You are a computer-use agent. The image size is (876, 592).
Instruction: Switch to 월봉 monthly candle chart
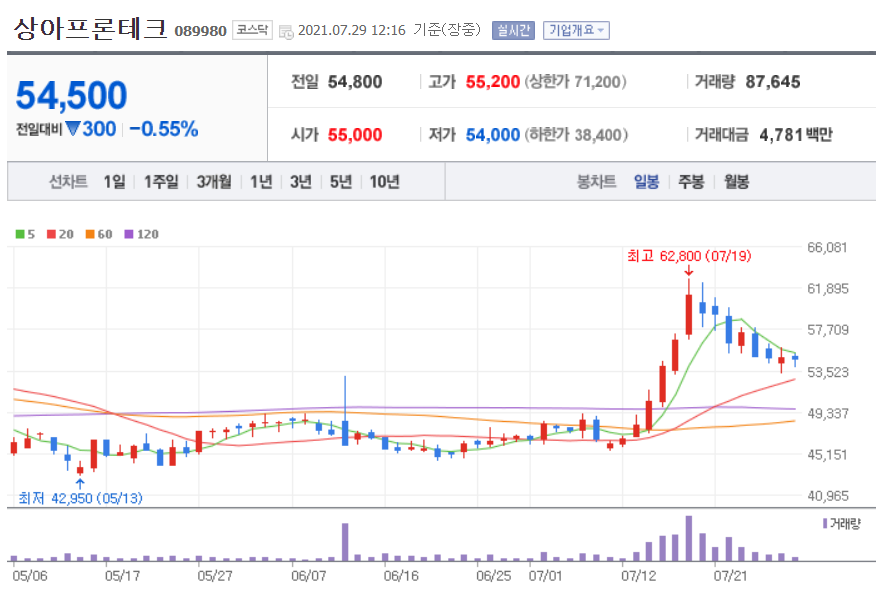pos(736,182)
